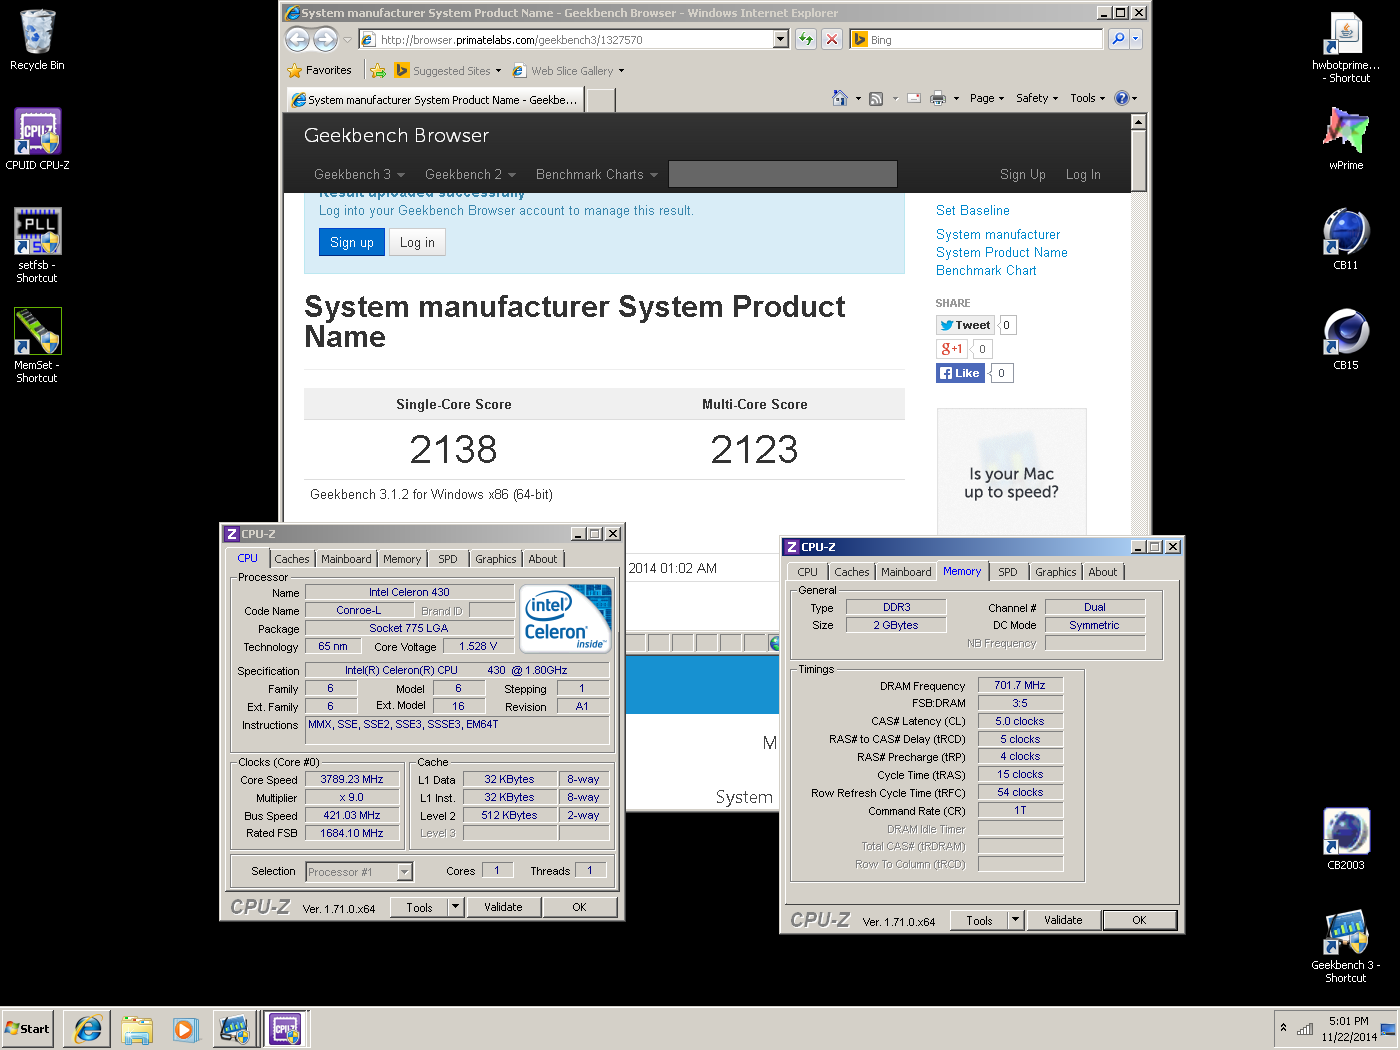This screenshot has height=1050, width=1400.
Task: Open the IE Tools menu dropdown
Action: 1087,98
